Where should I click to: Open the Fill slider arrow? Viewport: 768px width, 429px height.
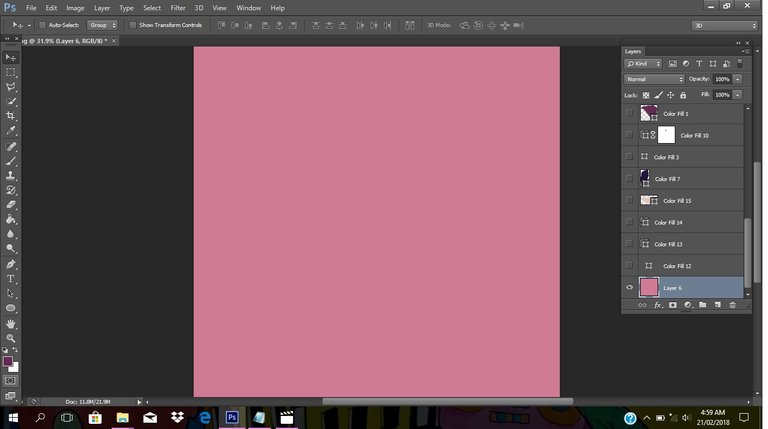pyautogui.click(x=737, y=95)
